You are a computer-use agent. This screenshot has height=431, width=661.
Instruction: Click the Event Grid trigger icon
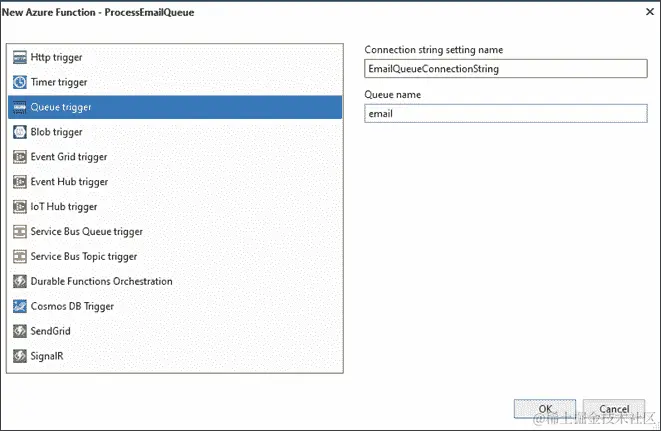(19, 157)
